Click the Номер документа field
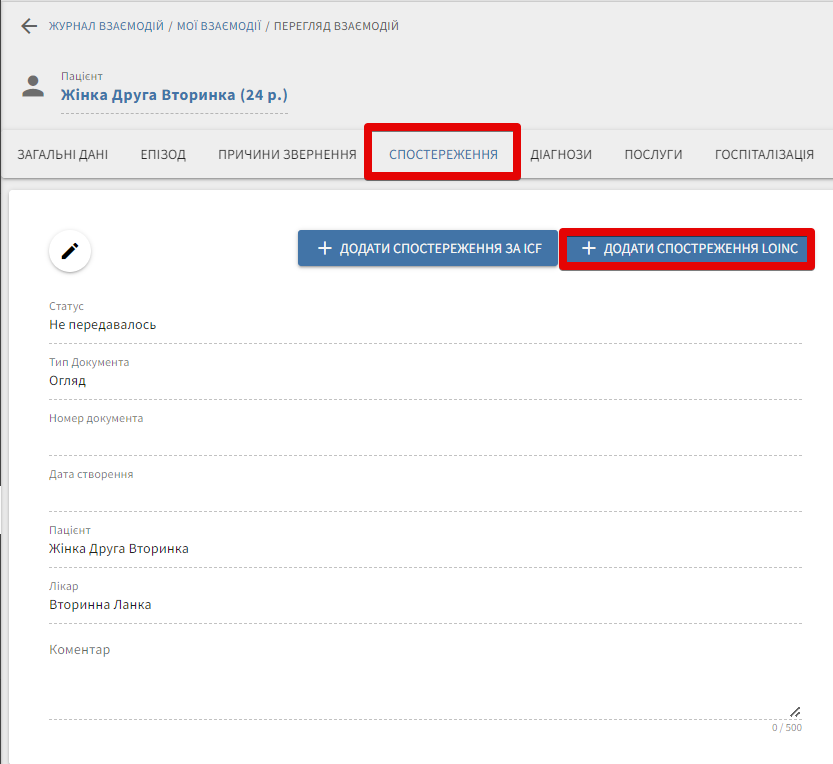Viewport: 833px width, 764px height. pos(425,439)
